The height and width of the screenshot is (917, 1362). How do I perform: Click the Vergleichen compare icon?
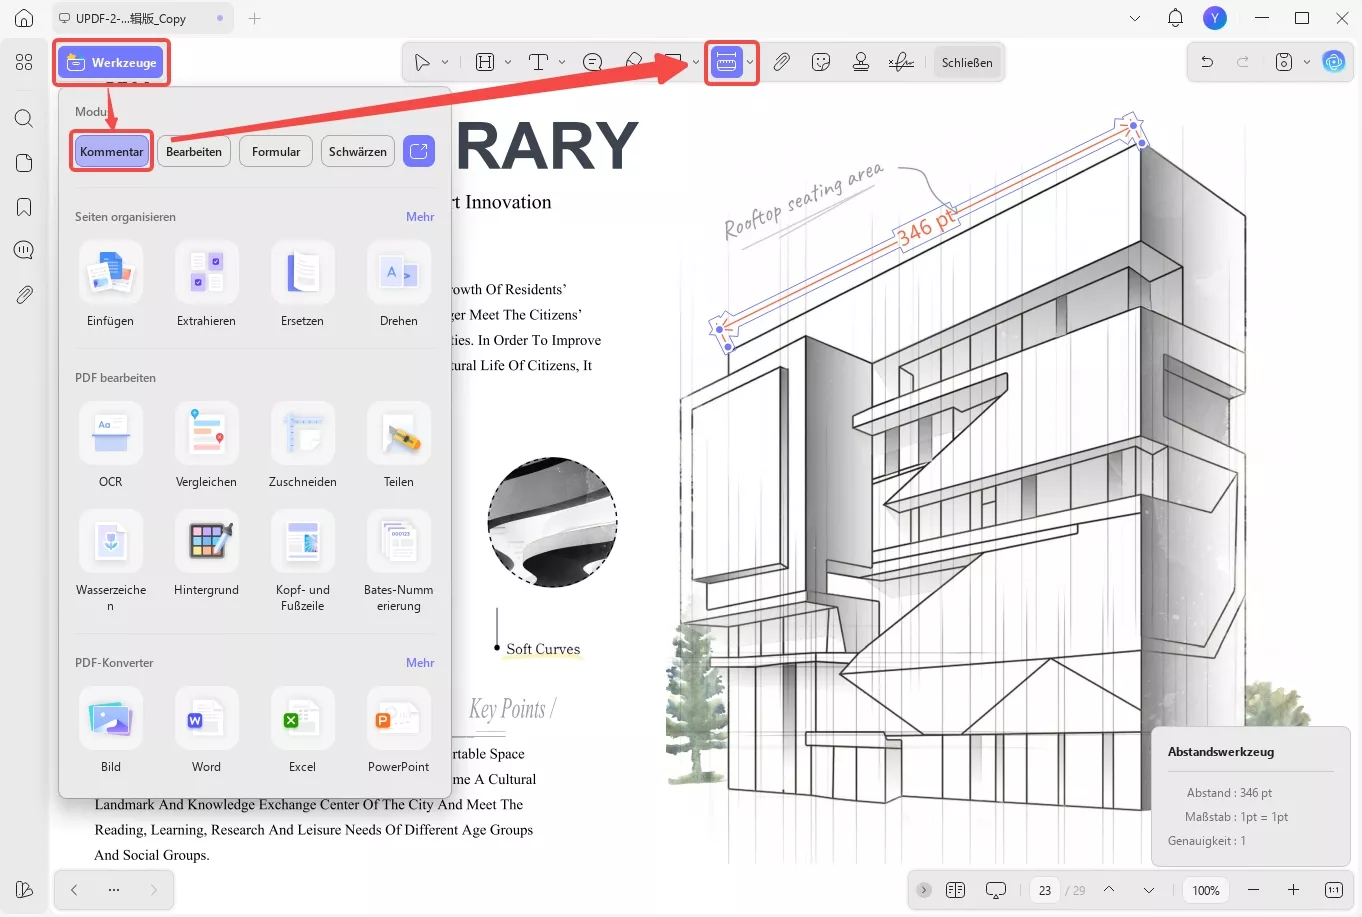[x=206, y=434]
